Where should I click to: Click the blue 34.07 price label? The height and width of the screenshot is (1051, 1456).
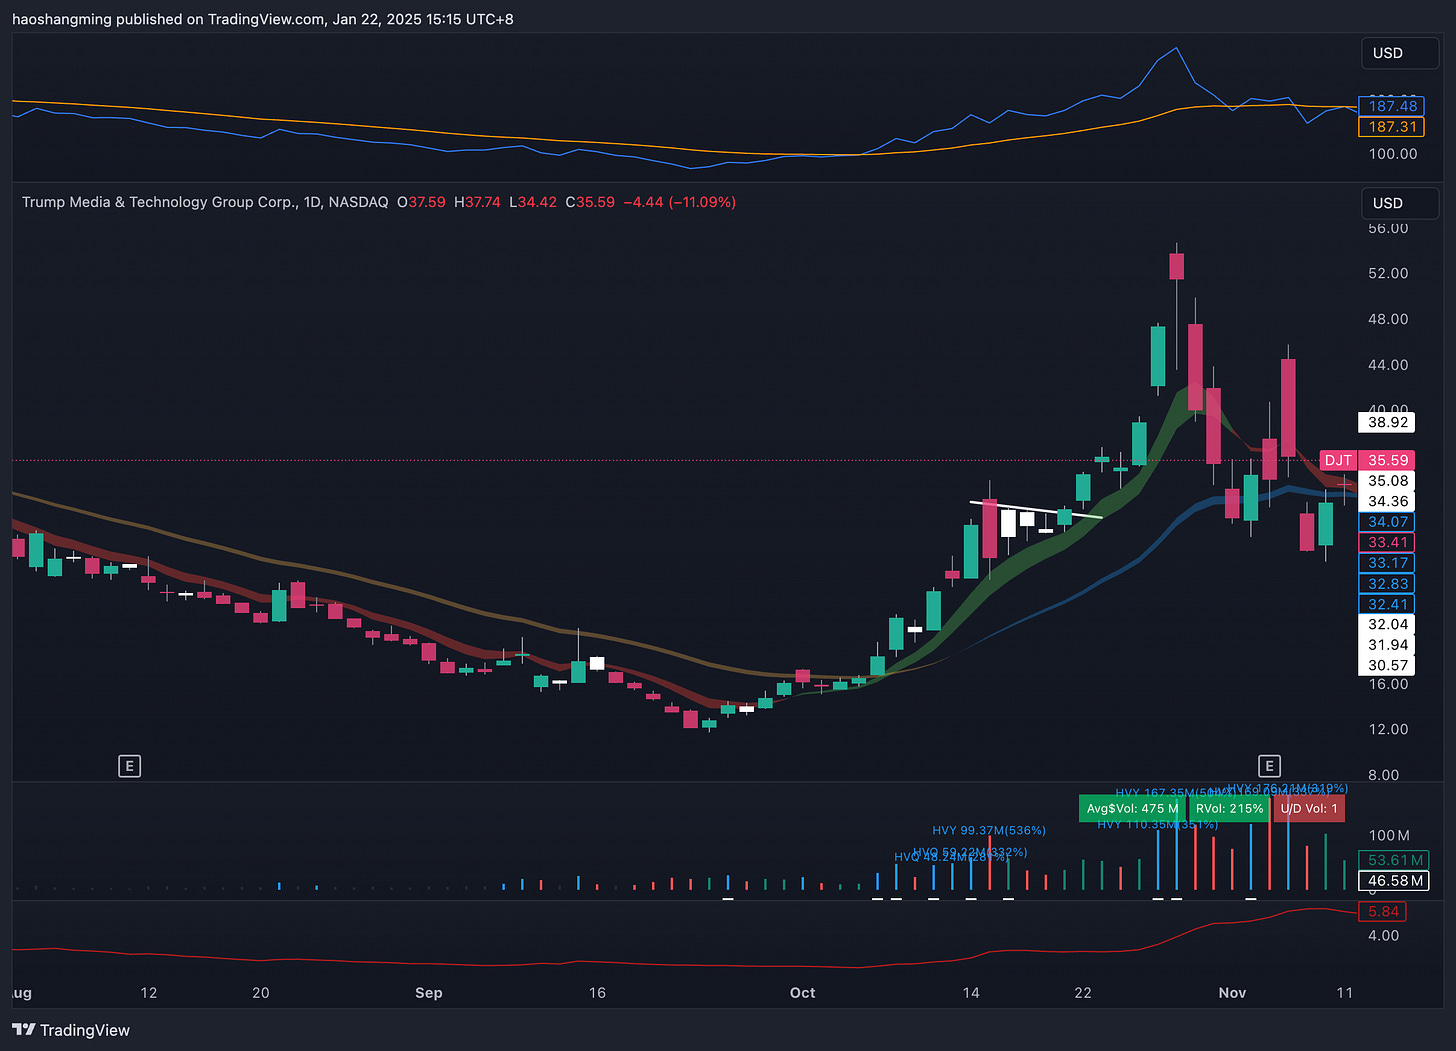[1388, 522]
